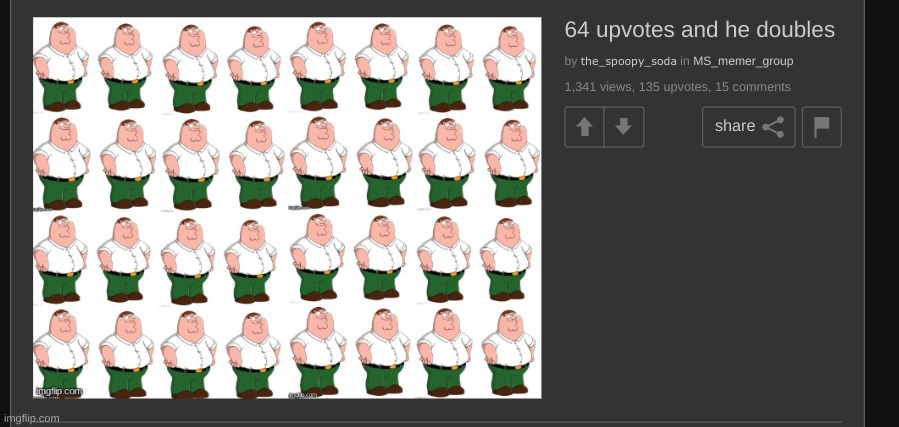Click the '1,341 views' stat text
Viewport: 899px width, 427px height.
[x=599, y=87]
